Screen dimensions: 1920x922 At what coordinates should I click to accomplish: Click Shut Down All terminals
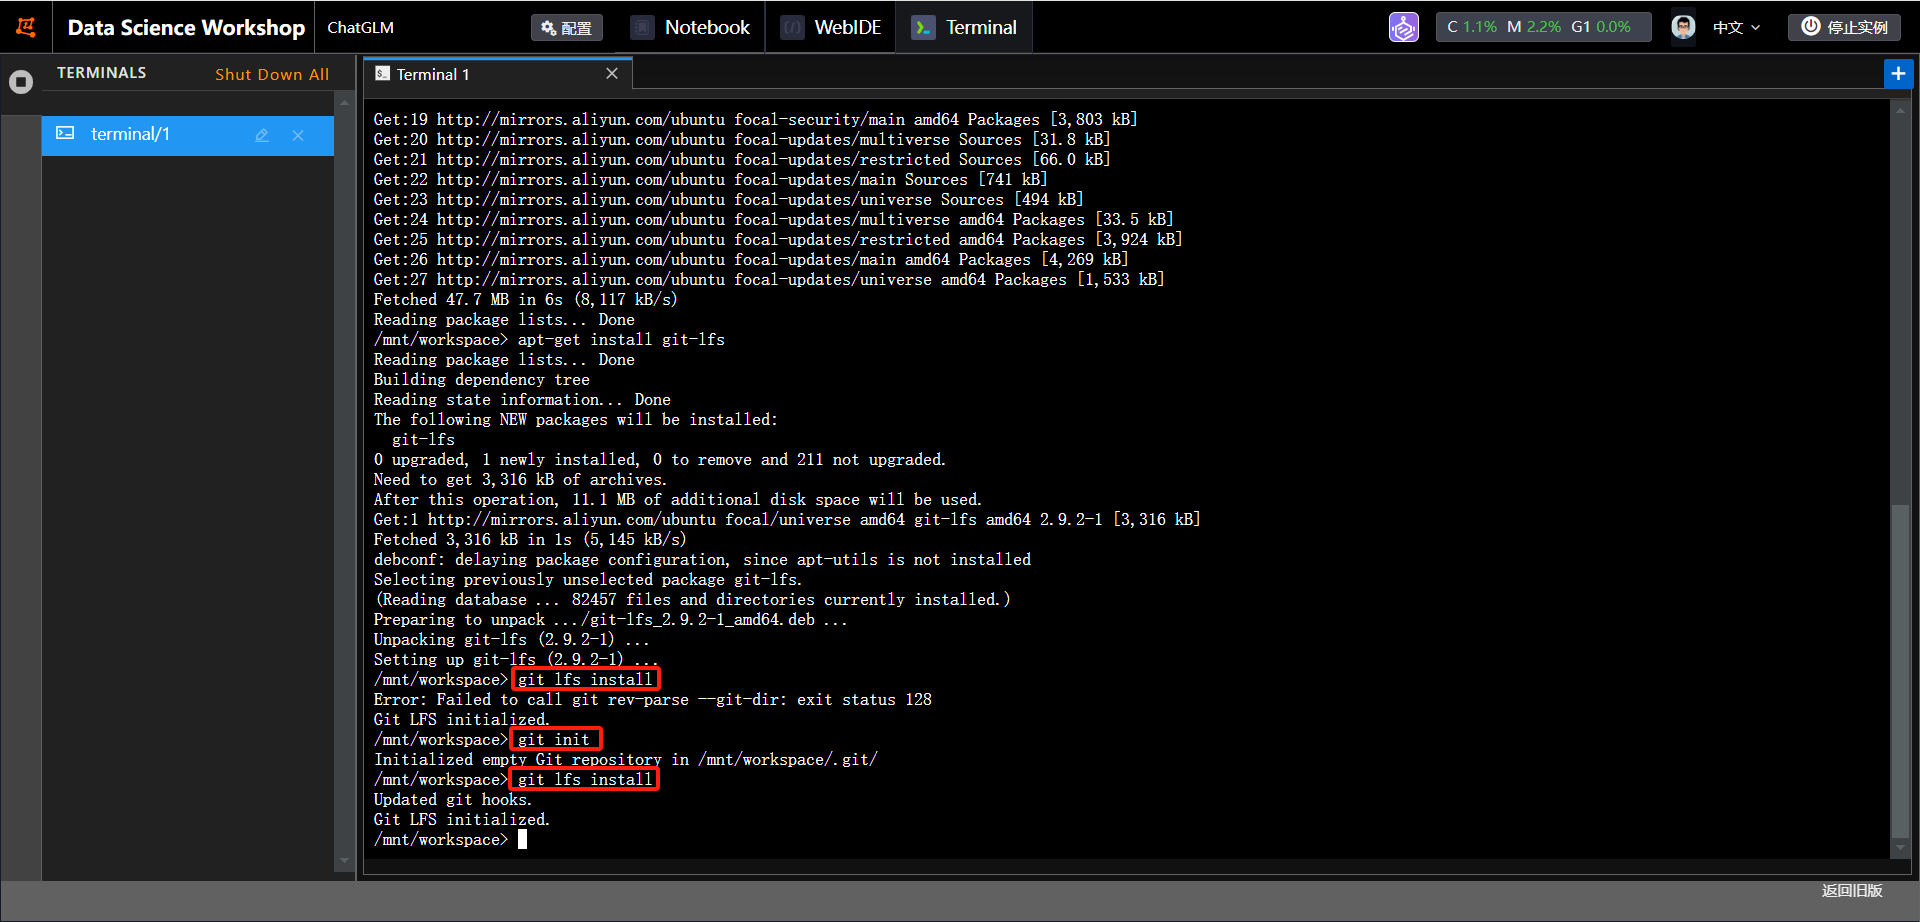coord(272,74)
